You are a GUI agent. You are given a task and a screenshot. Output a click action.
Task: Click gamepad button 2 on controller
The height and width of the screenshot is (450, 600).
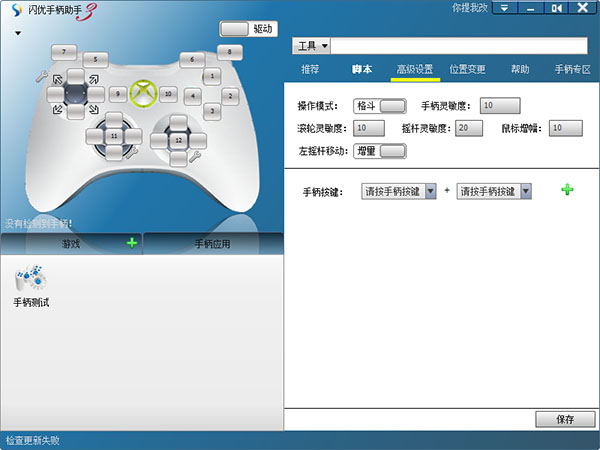tap(230, 96)
